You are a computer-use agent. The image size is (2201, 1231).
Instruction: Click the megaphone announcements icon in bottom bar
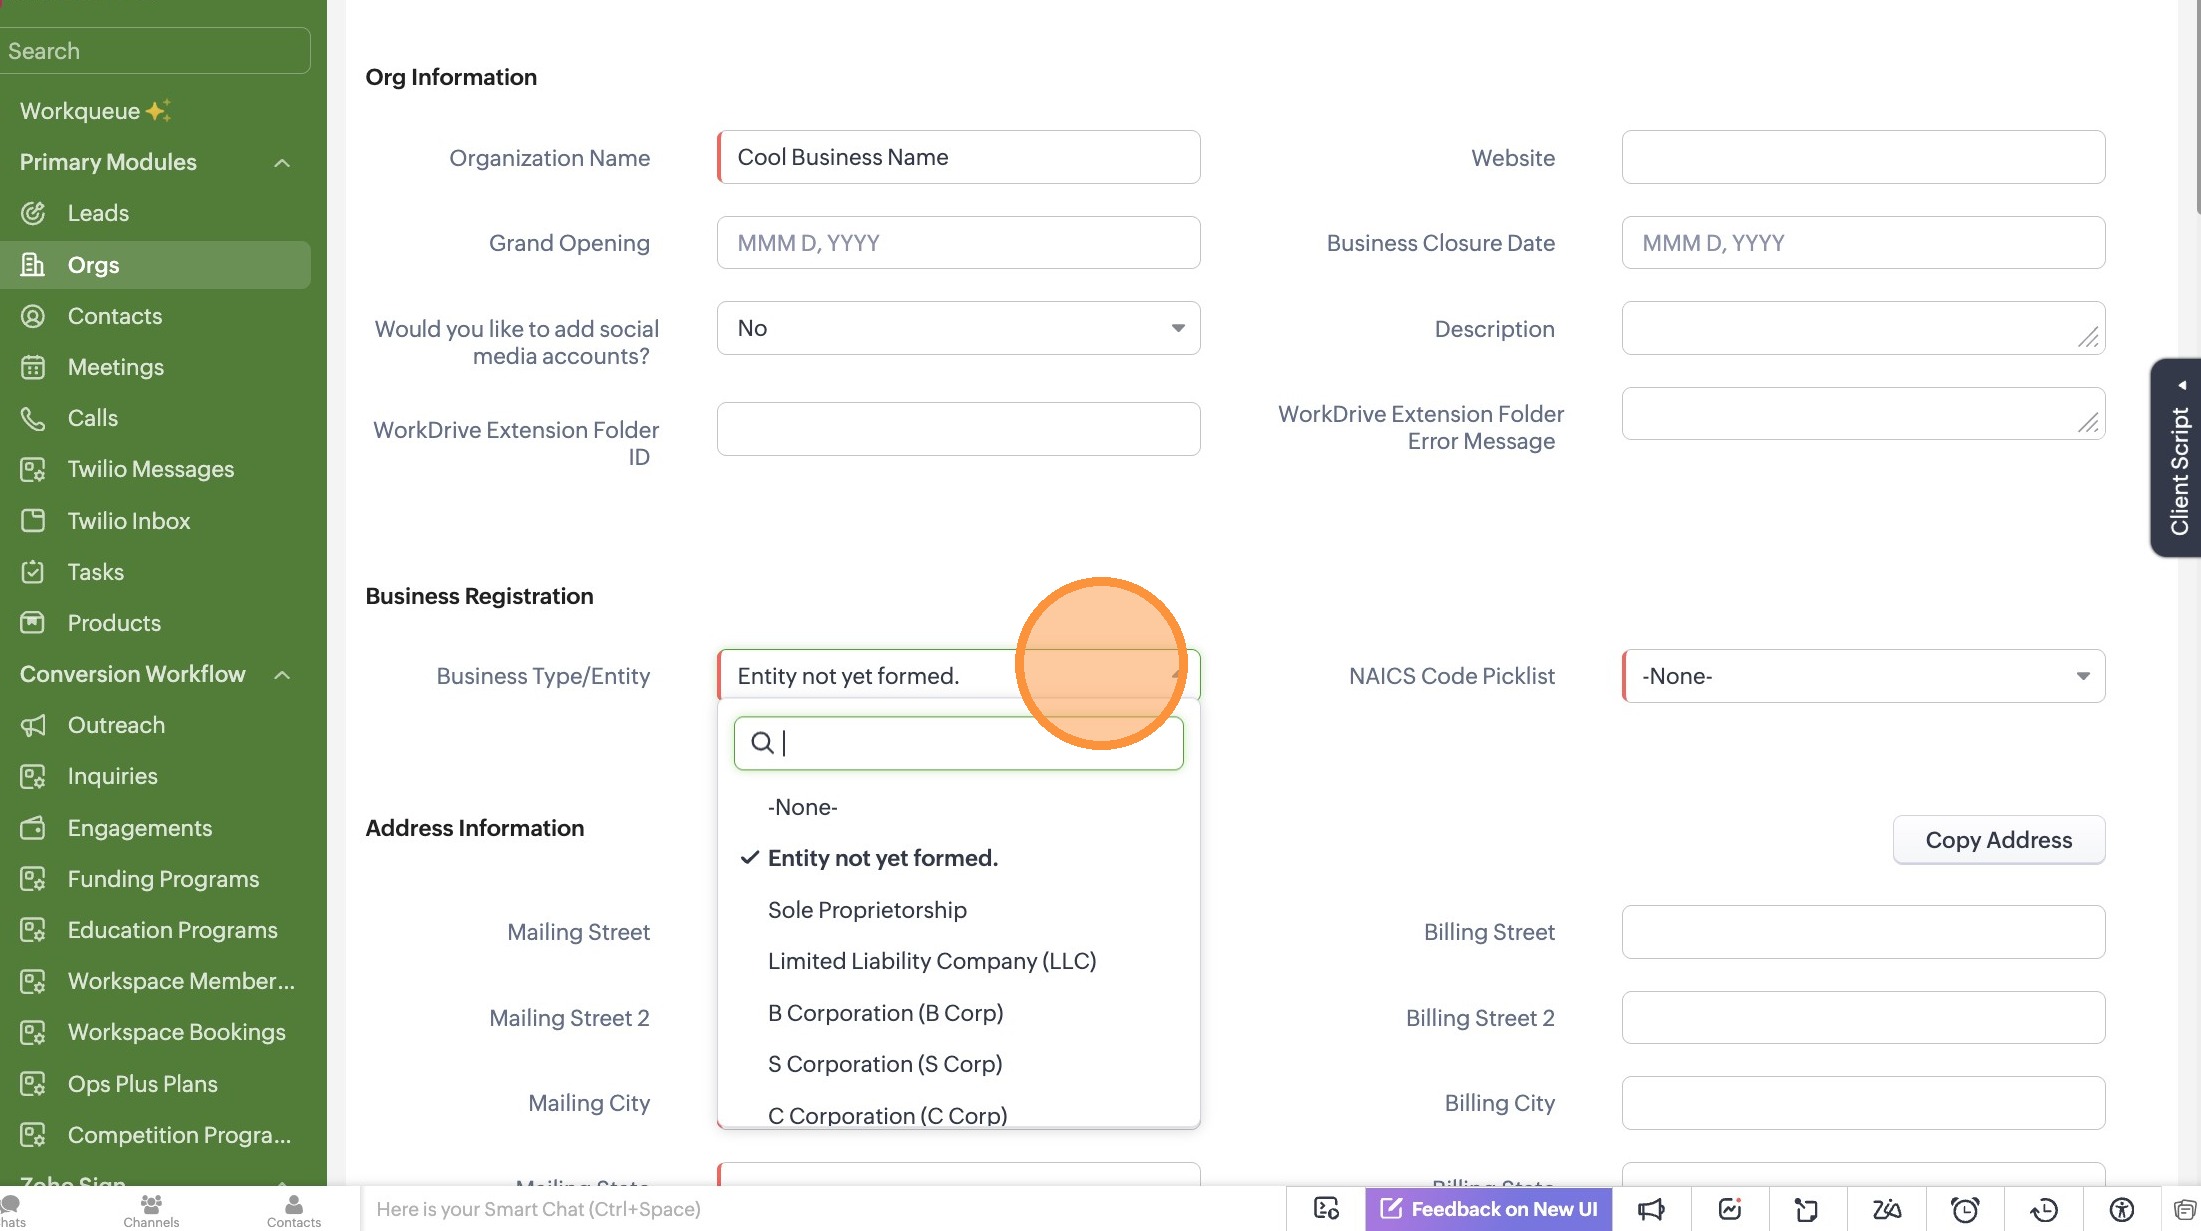click(x=1651, y=1209)
